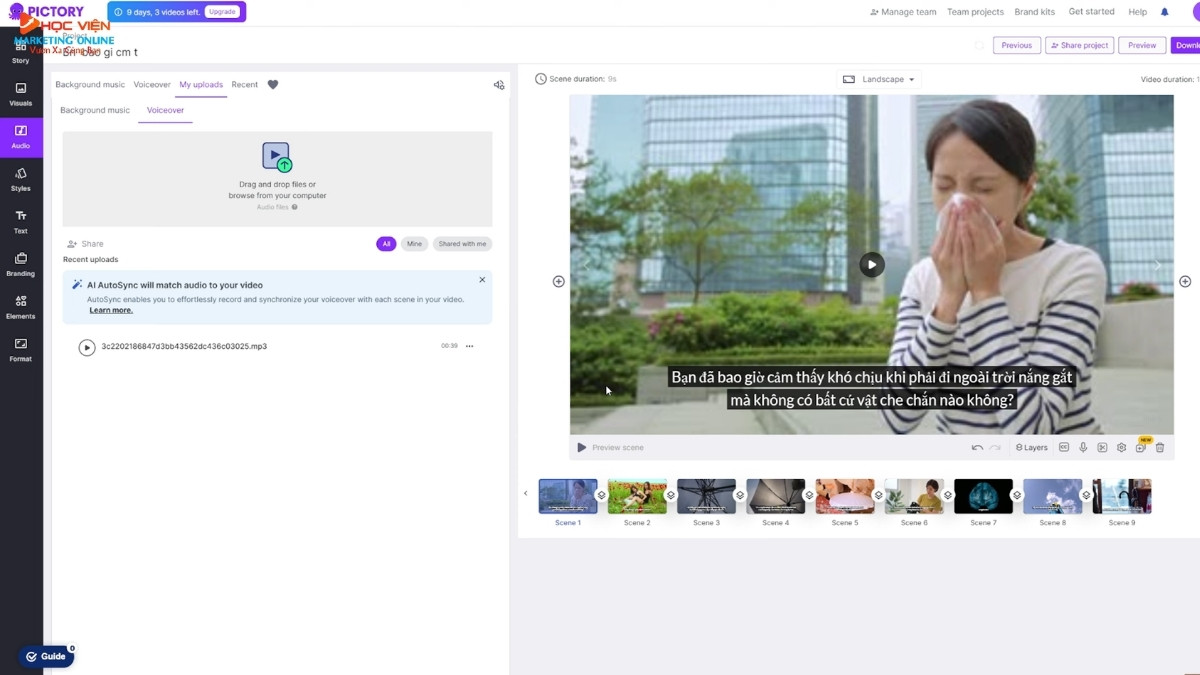Image resolution: width=1200 pixels, height=675 pixels.
Task: Click the notification bell icon
Action: (1164, 12)
